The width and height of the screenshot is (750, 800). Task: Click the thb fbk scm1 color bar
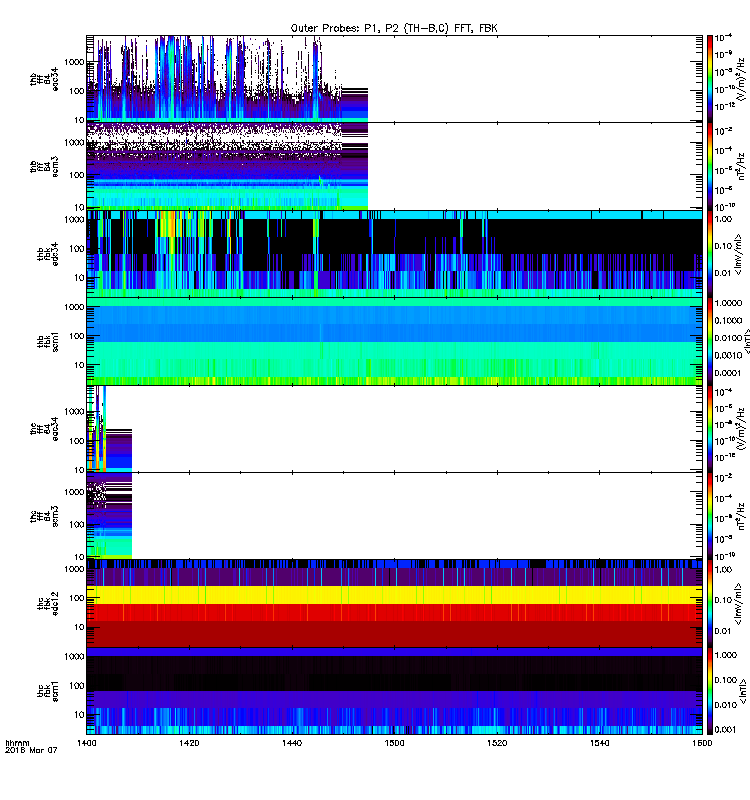[x=709, y=341]
